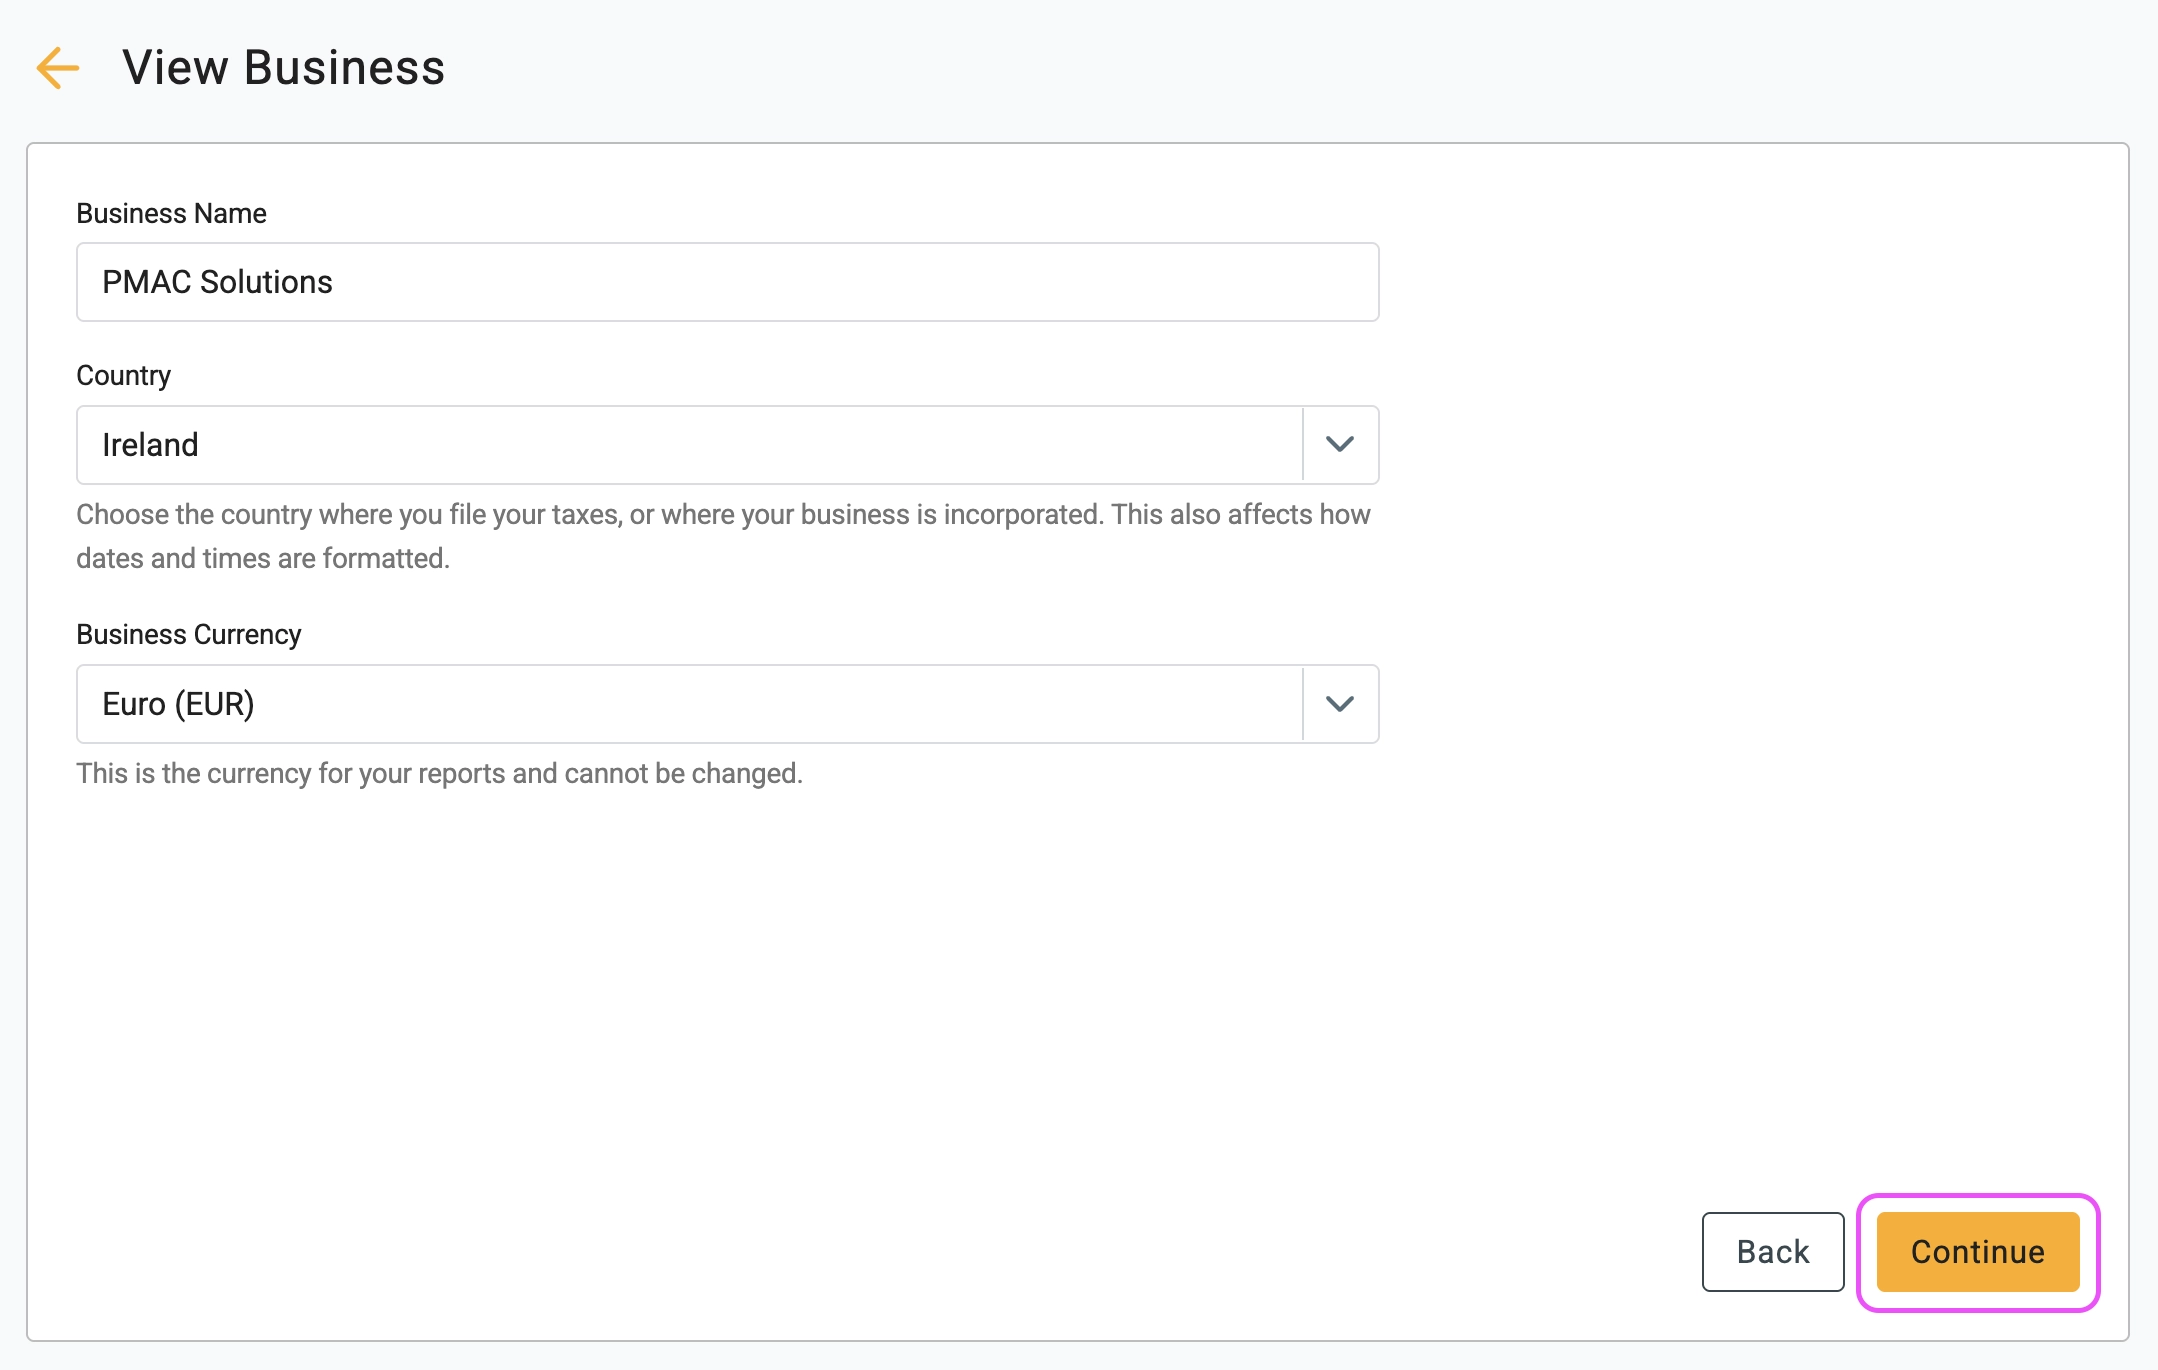Click the currency cannot-be-changed notice text
This screenshot has width=2158, height=1370.
(439, 772)
